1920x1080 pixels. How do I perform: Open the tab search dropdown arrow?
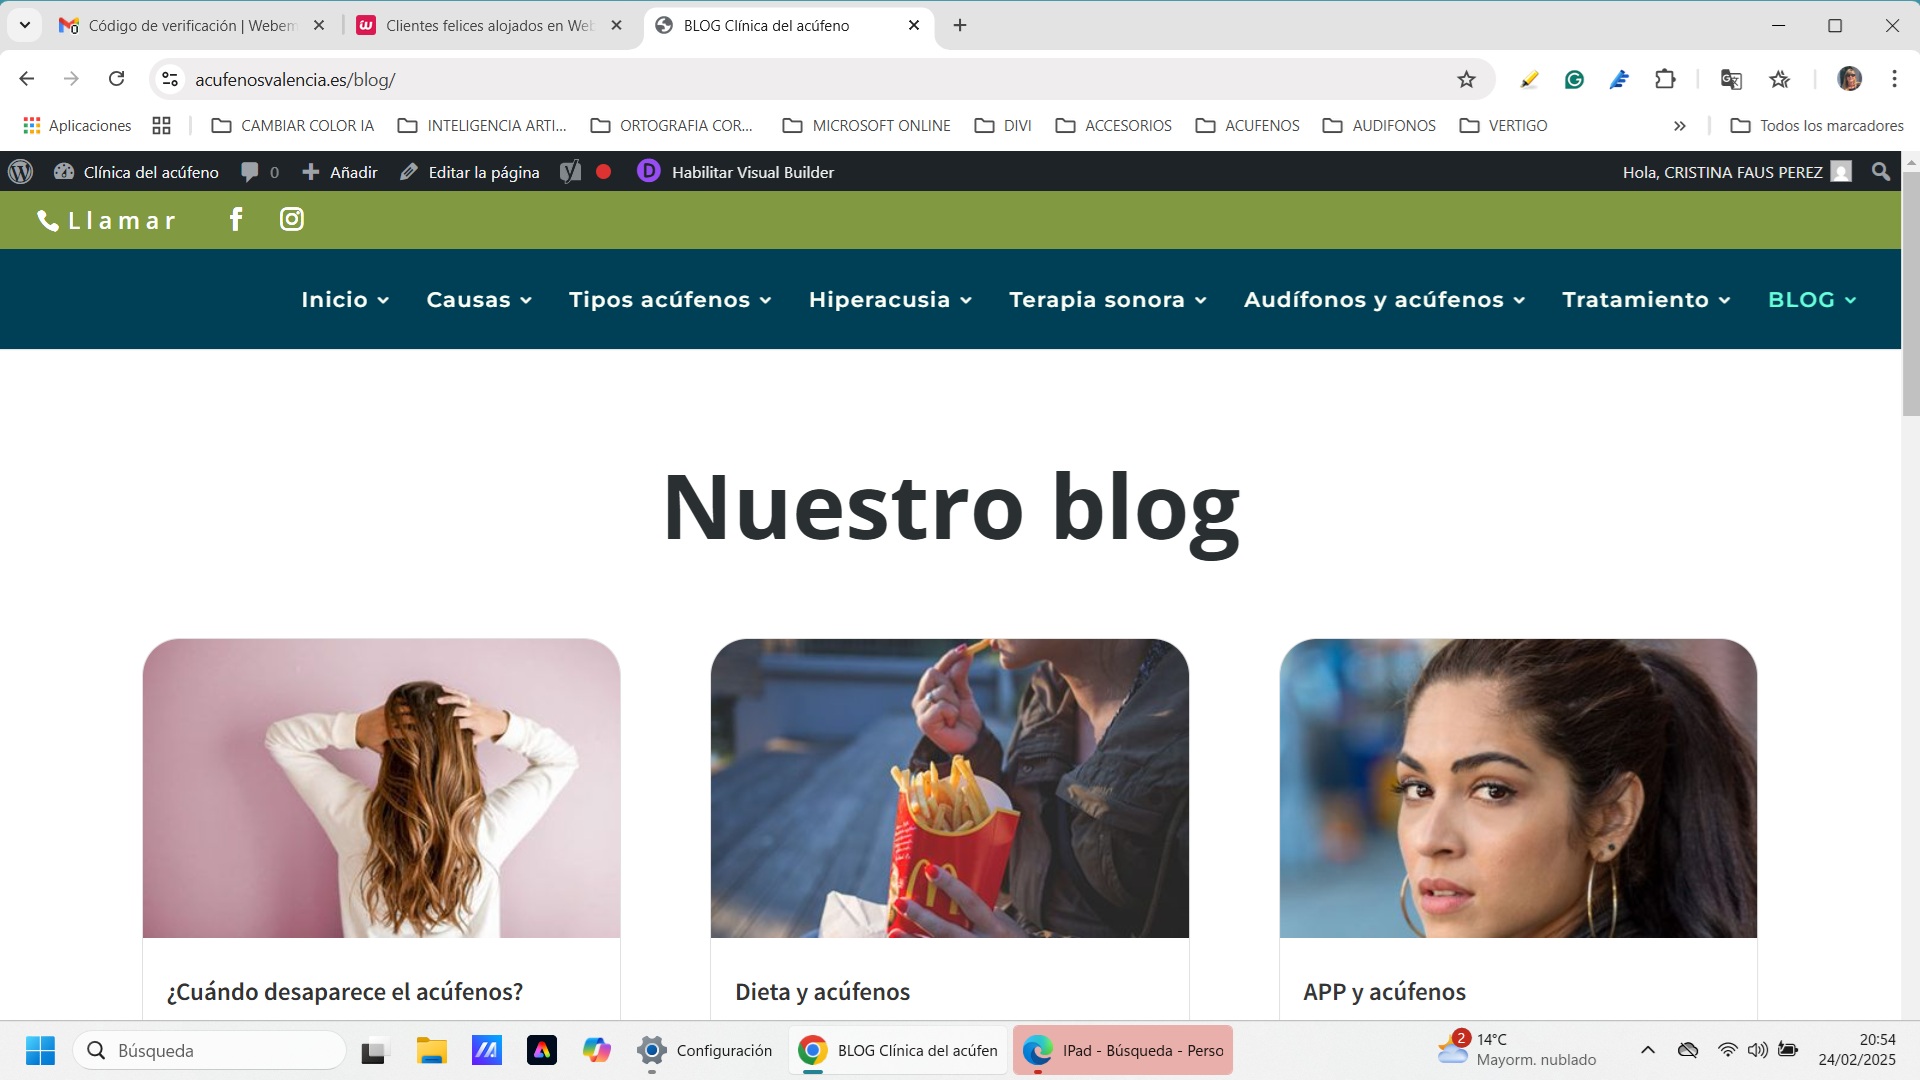click(x=25, y=25)
